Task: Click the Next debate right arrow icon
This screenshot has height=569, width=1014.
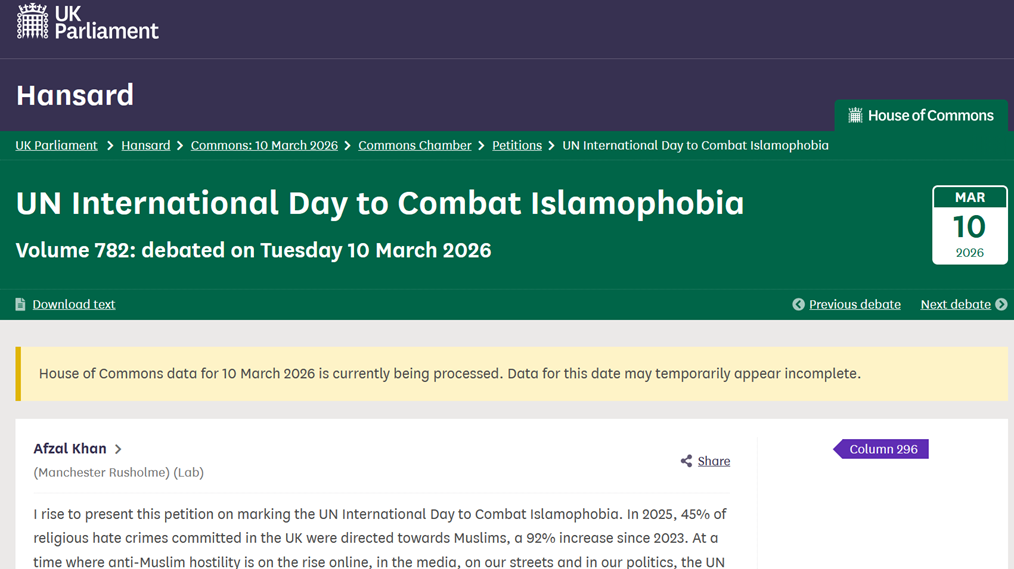Action: pyautogui.click(x=1001, y=304)
